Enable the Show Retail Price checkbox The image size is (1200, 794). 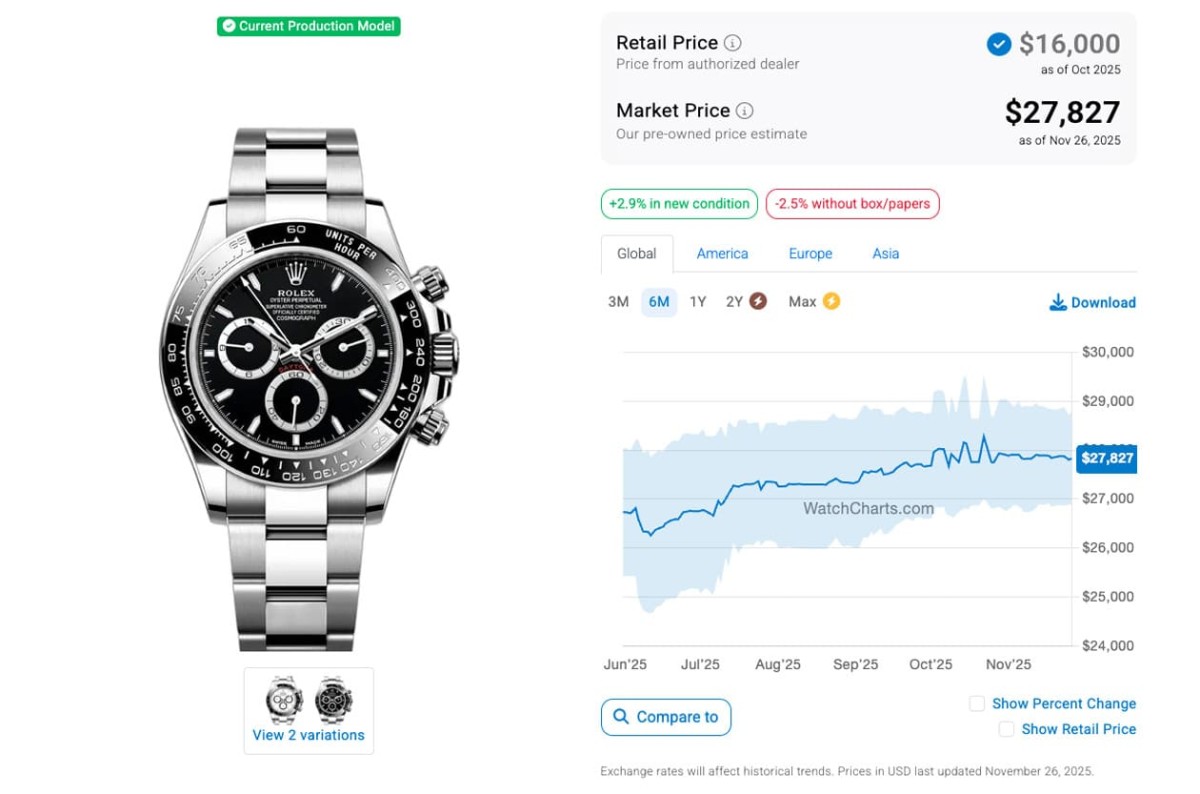coord(1006,730)
